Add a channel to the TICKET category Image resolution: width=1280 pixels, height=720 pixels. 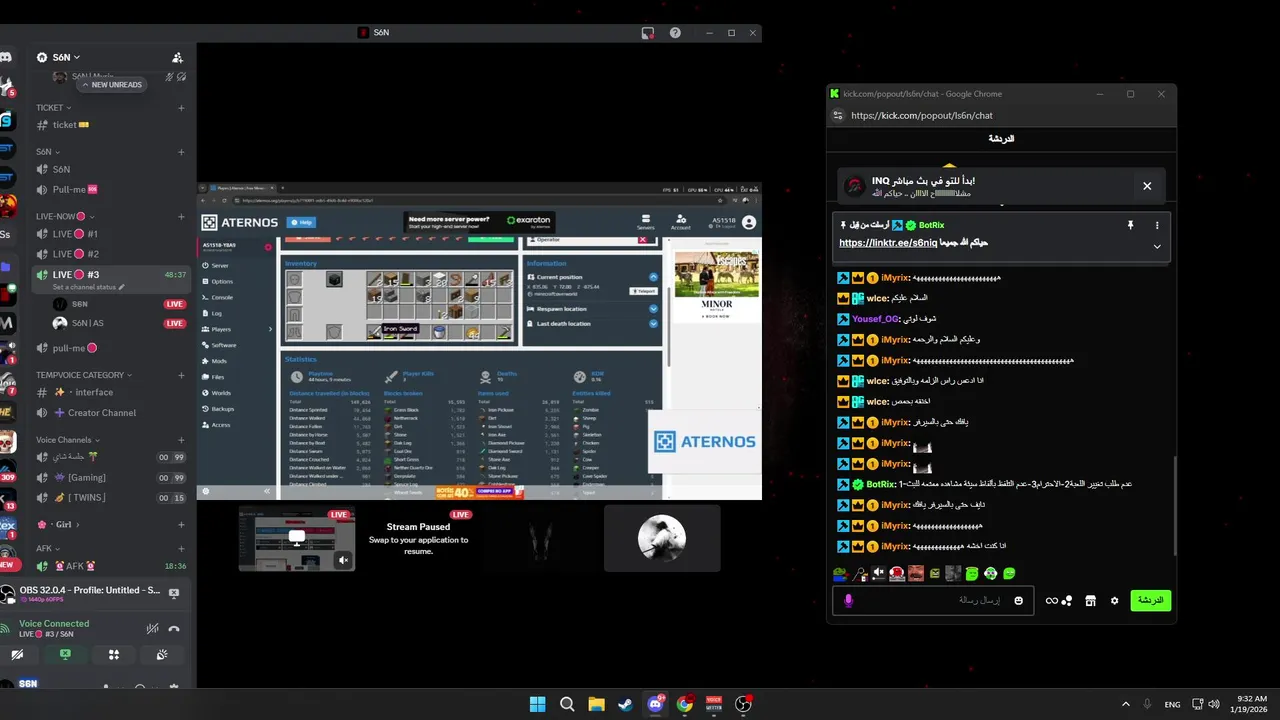pyautogui.click(x=181, y=107)
